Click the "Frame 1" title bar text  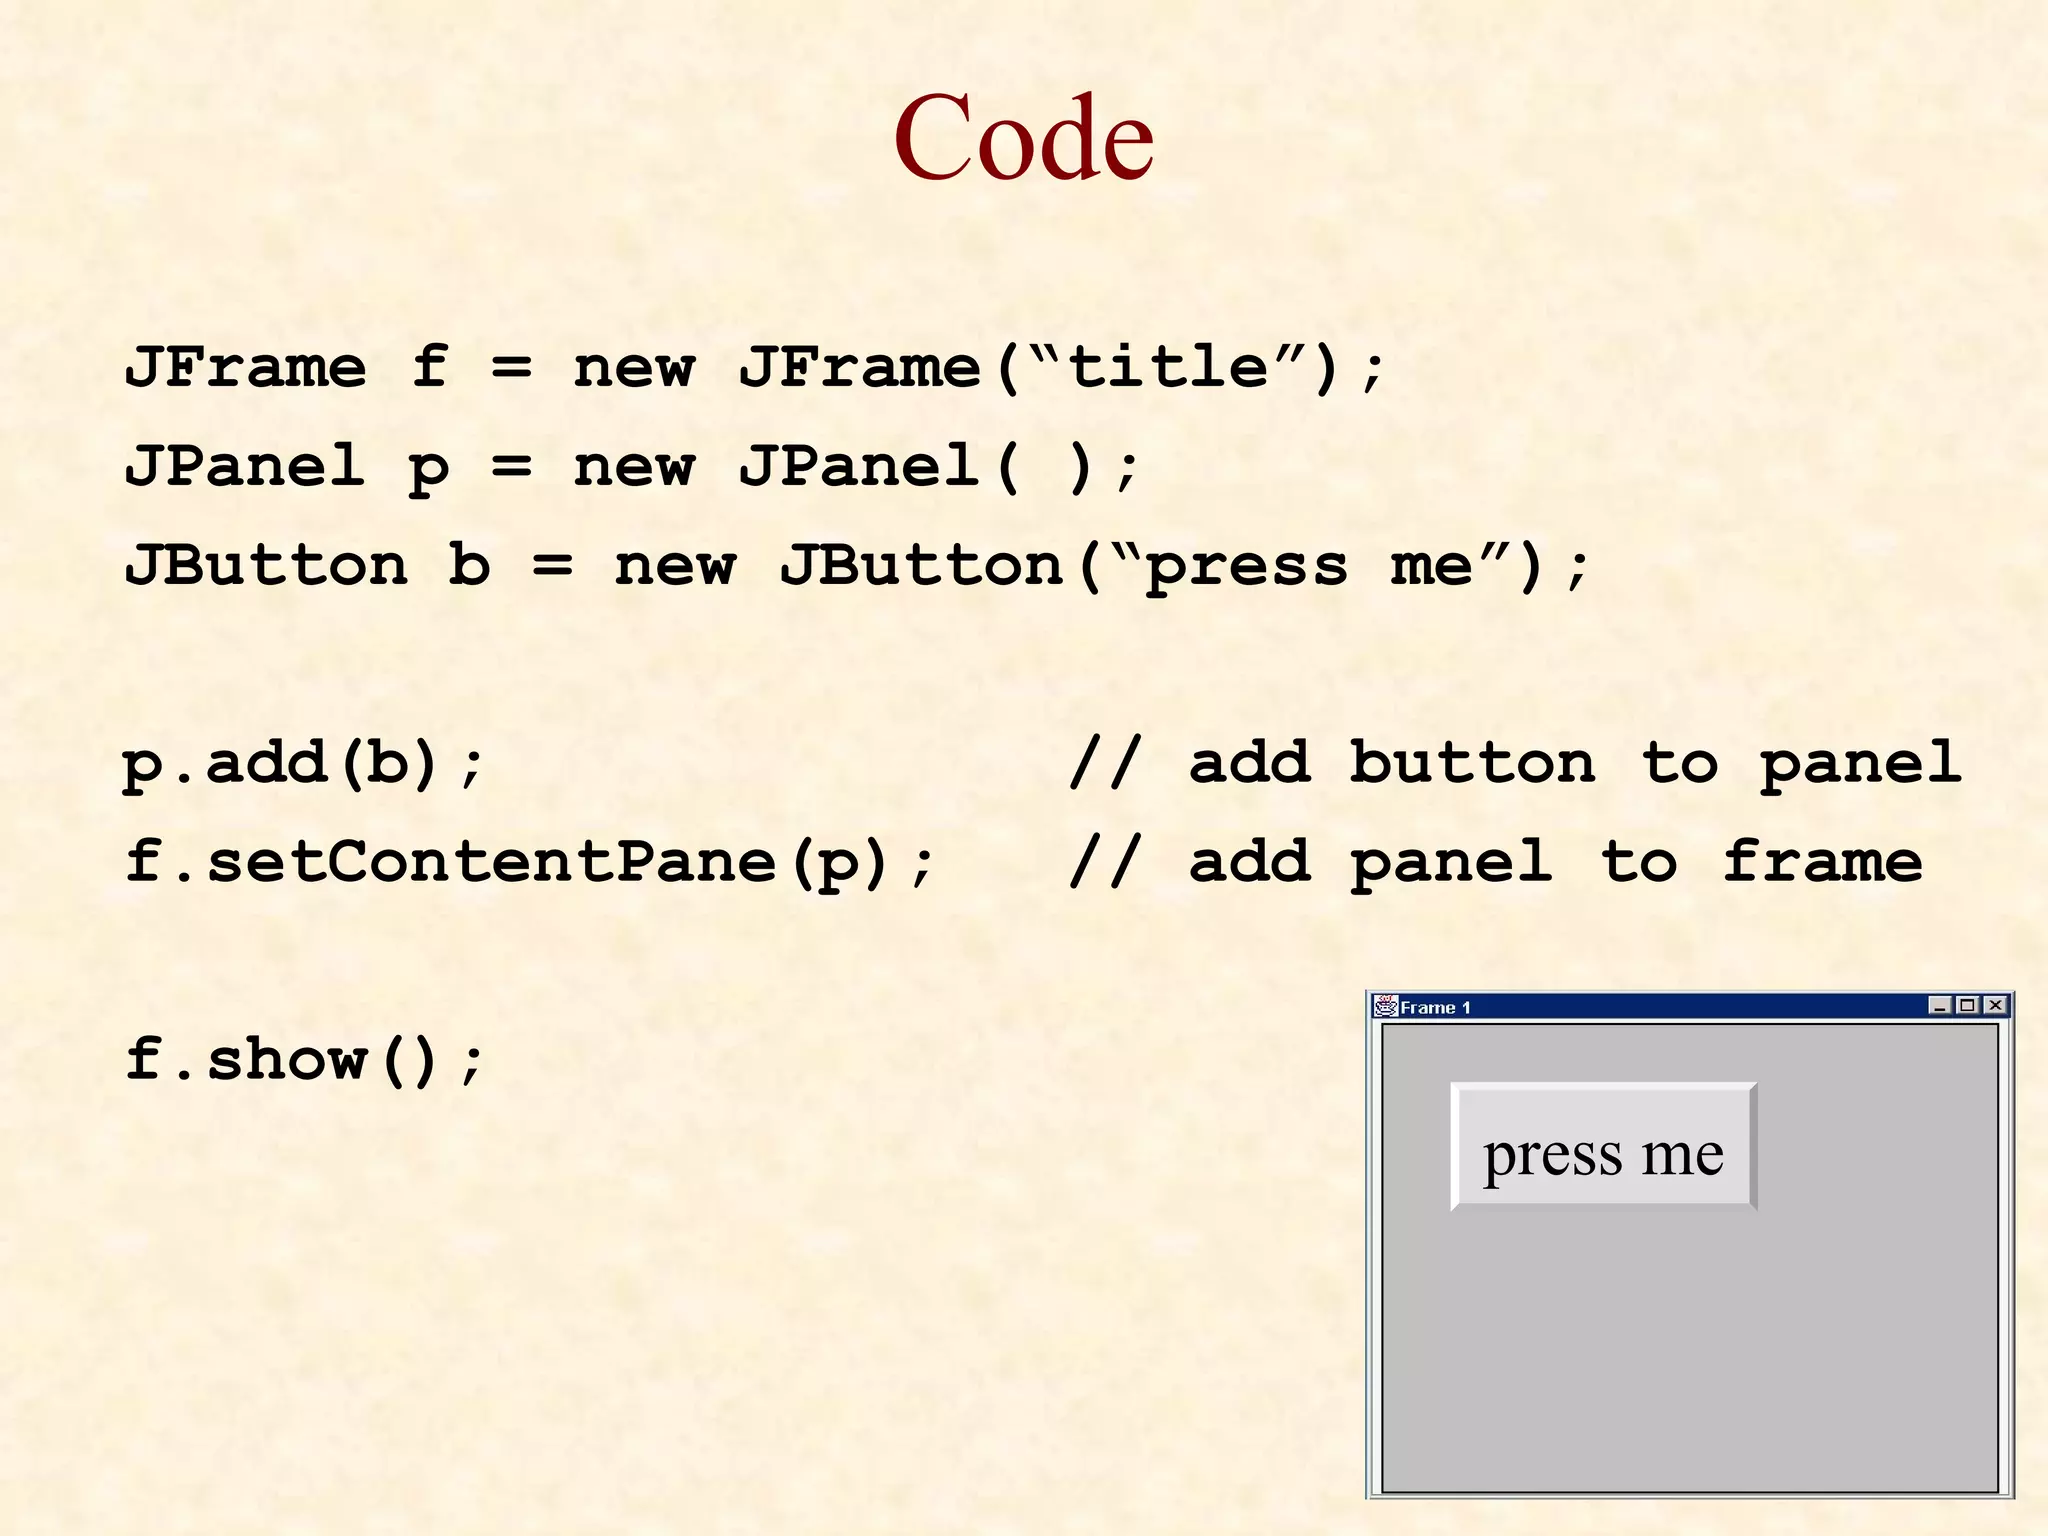(x=1435, y=1007)
